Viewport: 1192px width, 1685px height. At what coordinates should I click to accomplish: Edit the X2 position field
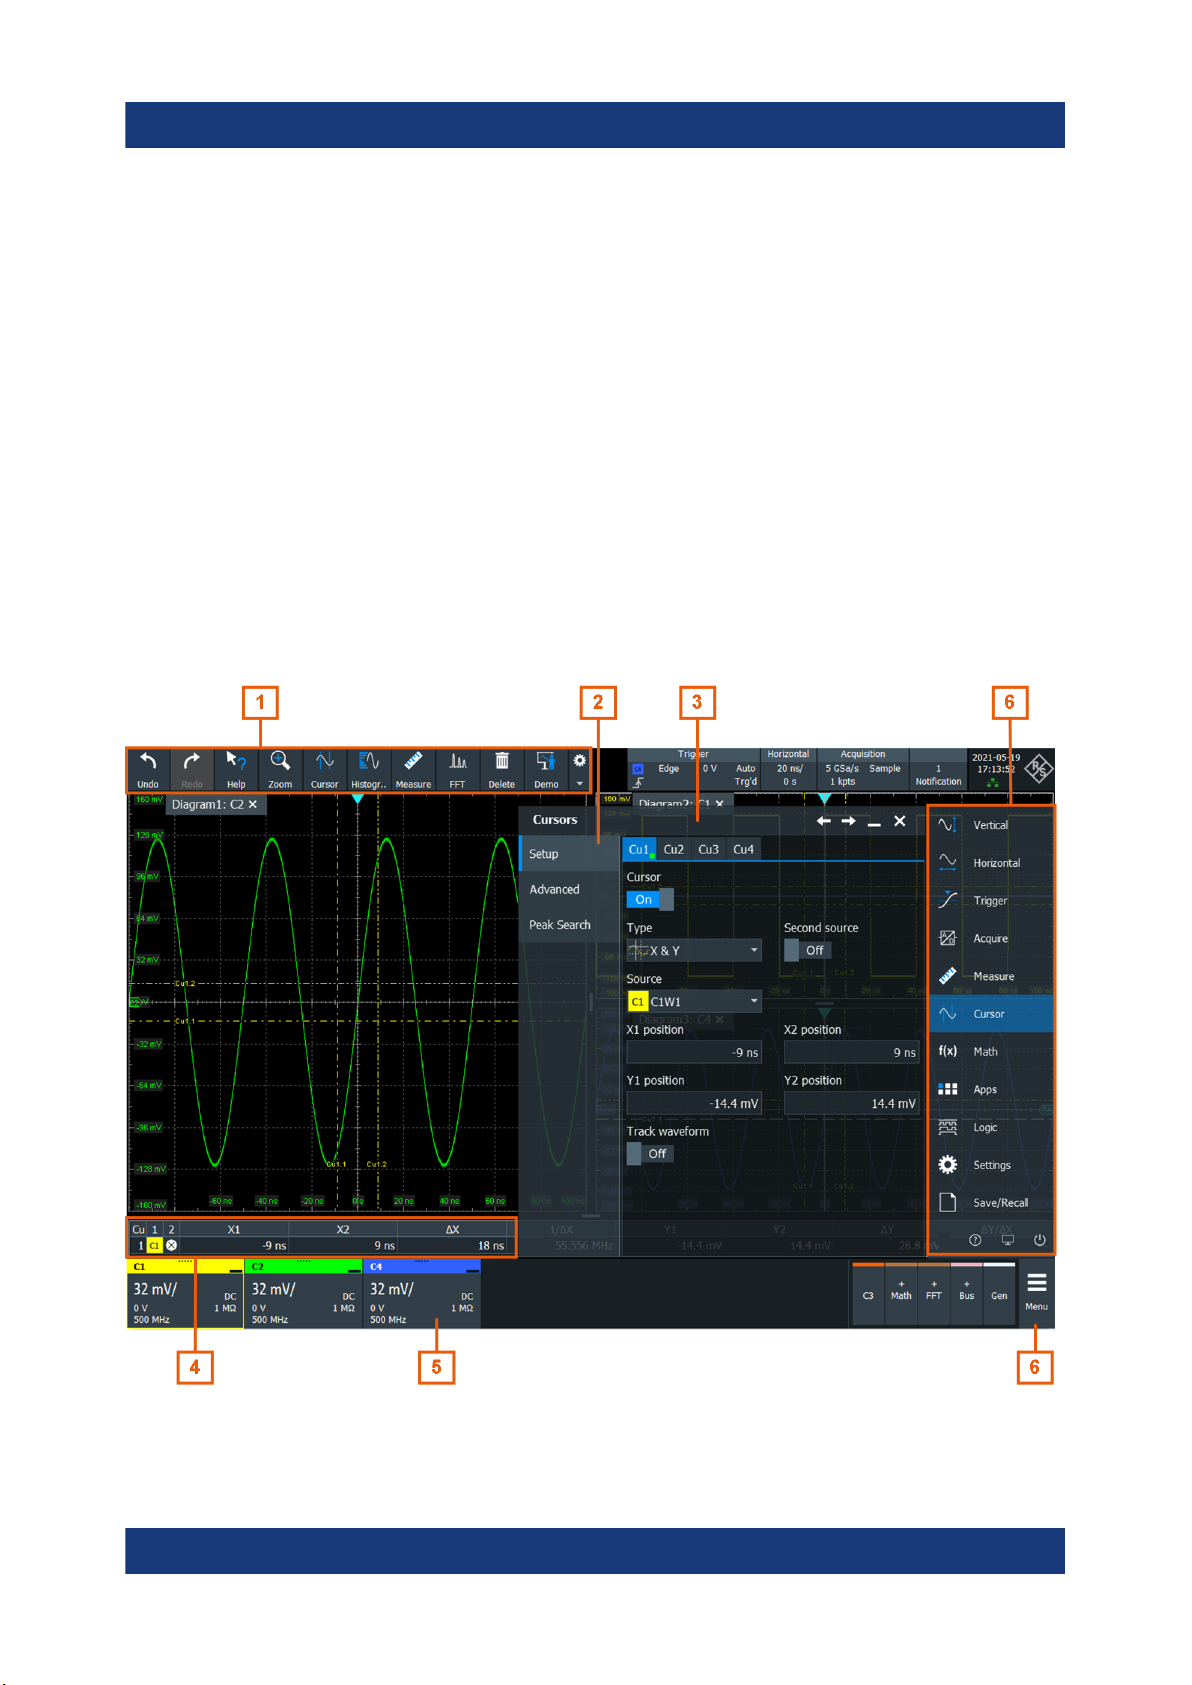point(851,1052)
